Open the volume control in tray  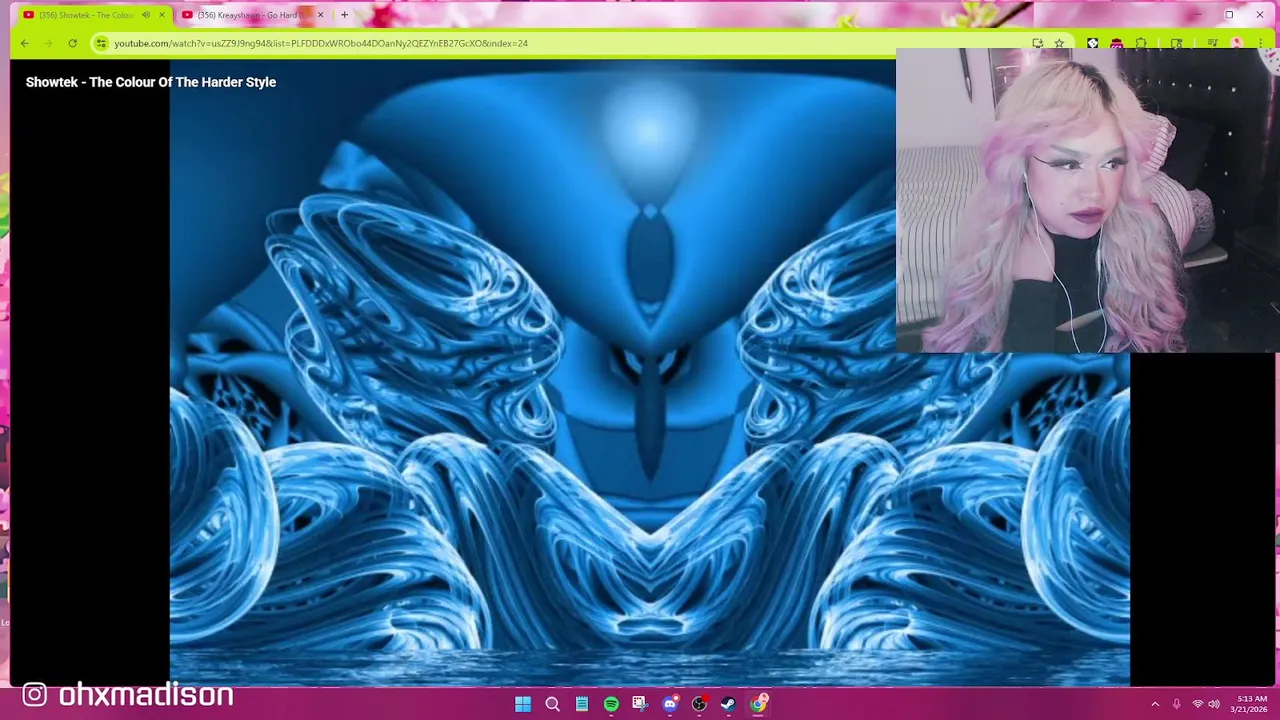point(1214,704)
